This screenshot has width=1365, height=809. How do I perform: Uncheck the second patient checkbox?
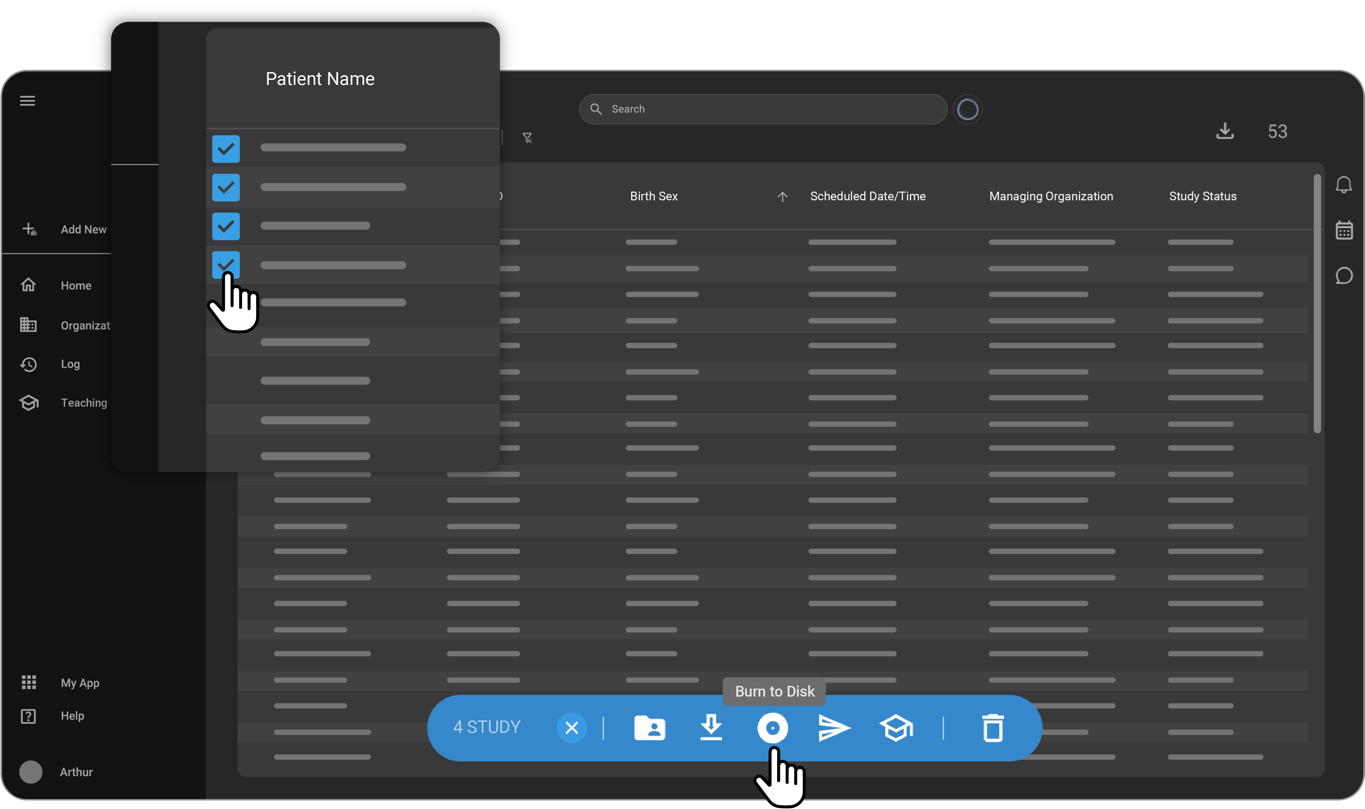[226, 188]
